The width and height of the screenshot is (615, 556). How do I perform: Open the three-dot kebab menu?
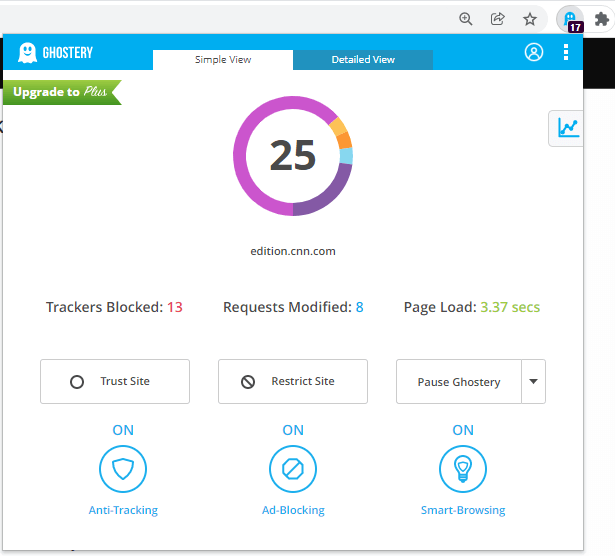(x=566, y=52)
